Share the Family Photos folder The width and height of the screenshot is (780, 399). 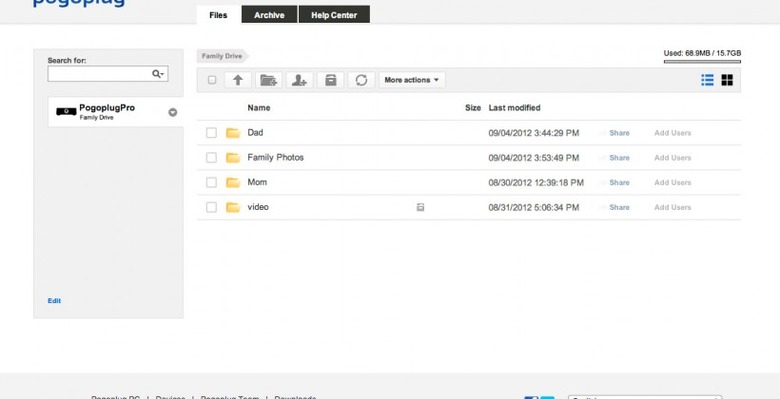(x=619, y=158)
